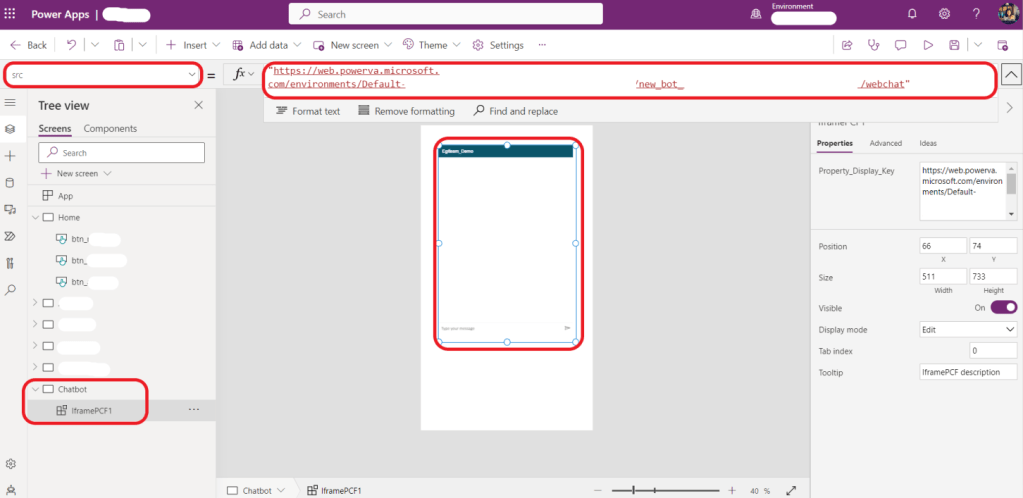Open the app launcher waffle icon
This screenshot has height=498, width=1023.
11,14
